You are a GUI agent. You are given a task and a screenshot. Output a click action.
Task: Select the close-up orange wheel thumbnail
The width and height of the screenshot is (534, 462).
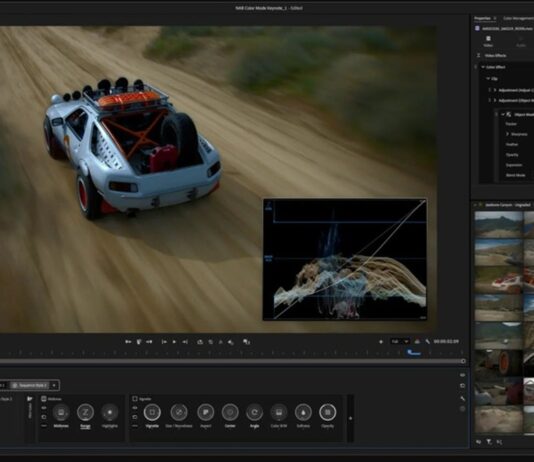pyautogui.click(x=498, y=363)
